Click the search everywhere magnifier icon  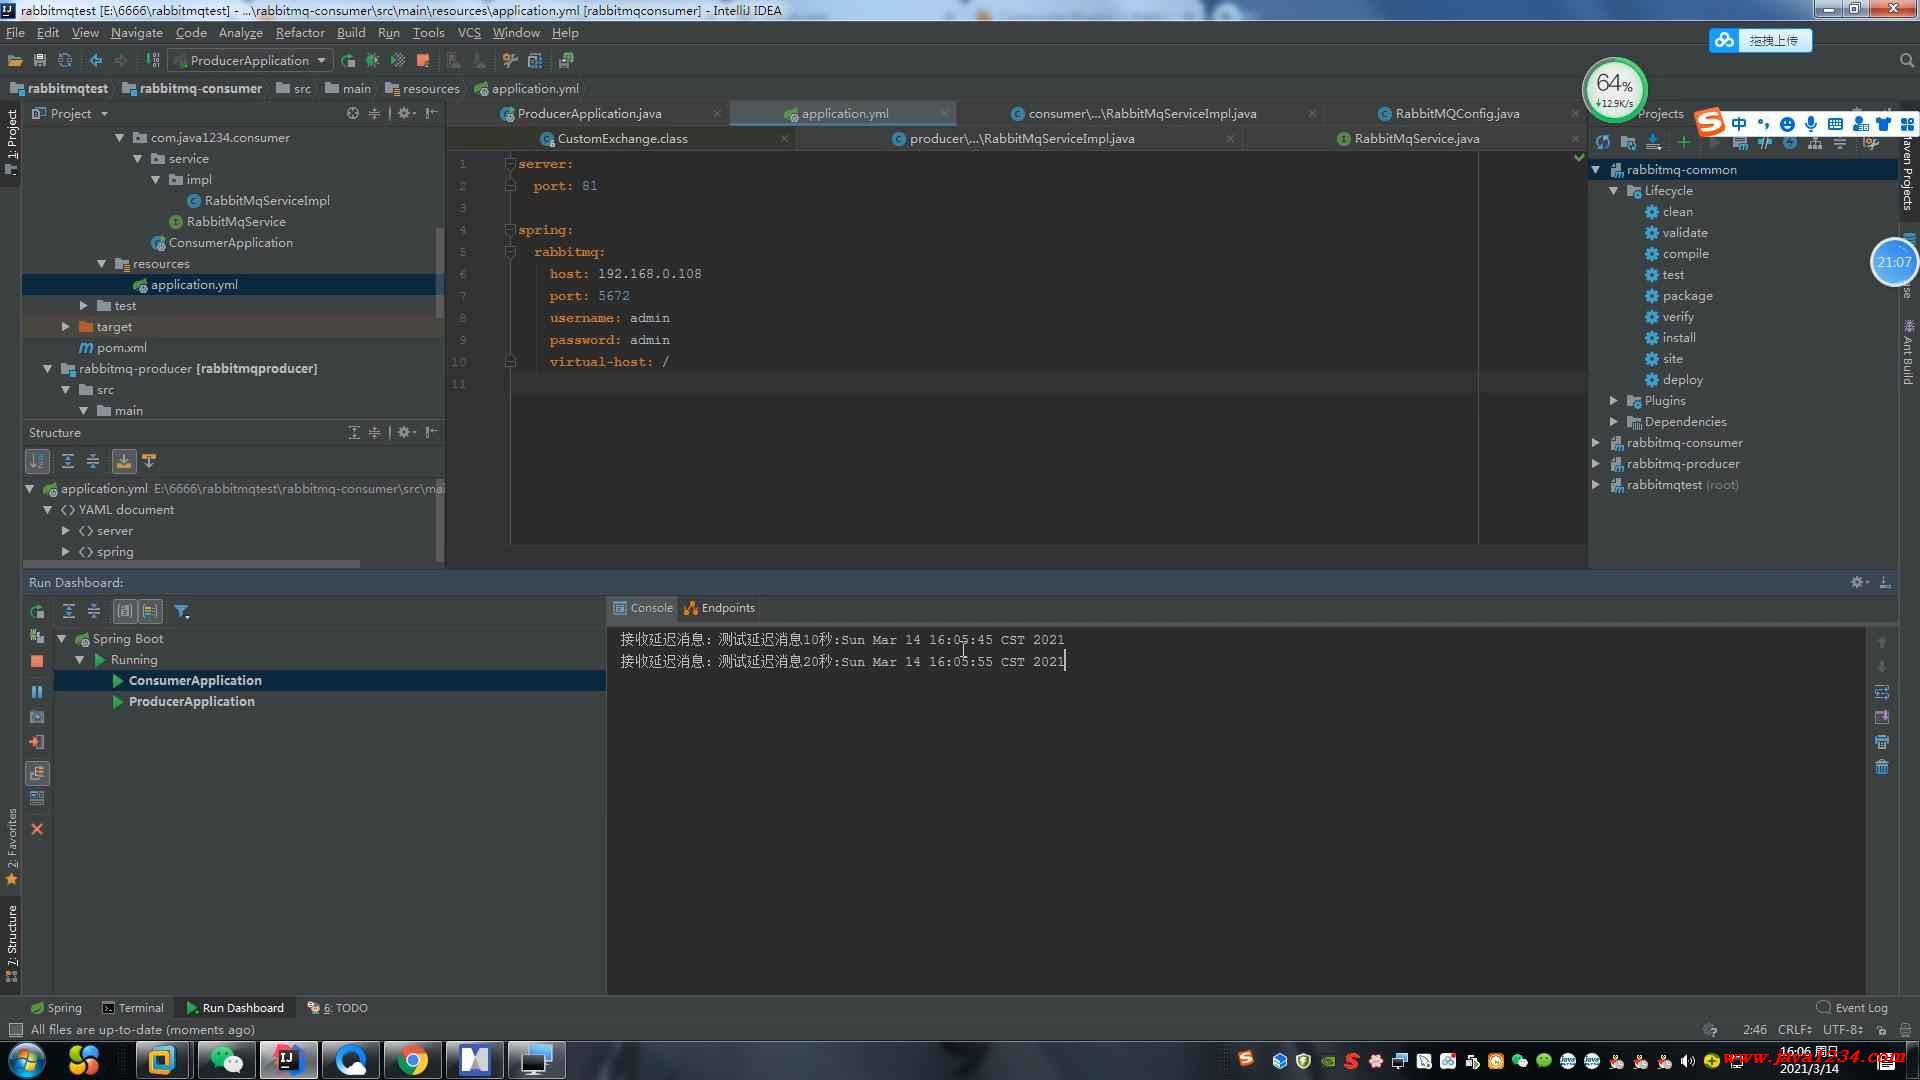1906,61
